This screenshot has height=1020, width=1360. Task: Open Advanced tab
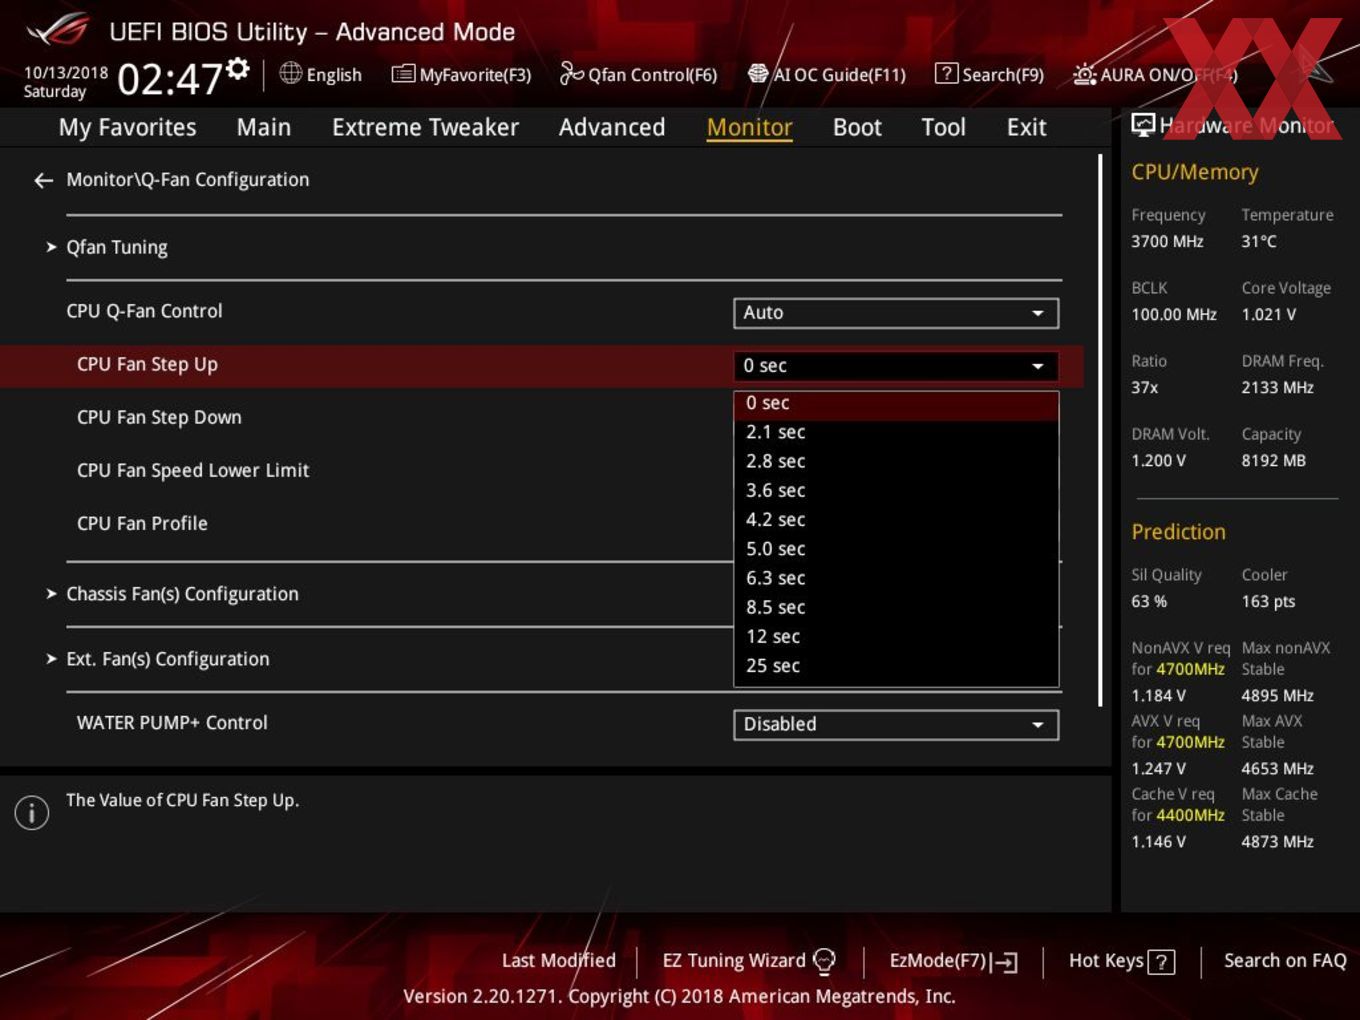pyautogui.click(x=612, y=127)
